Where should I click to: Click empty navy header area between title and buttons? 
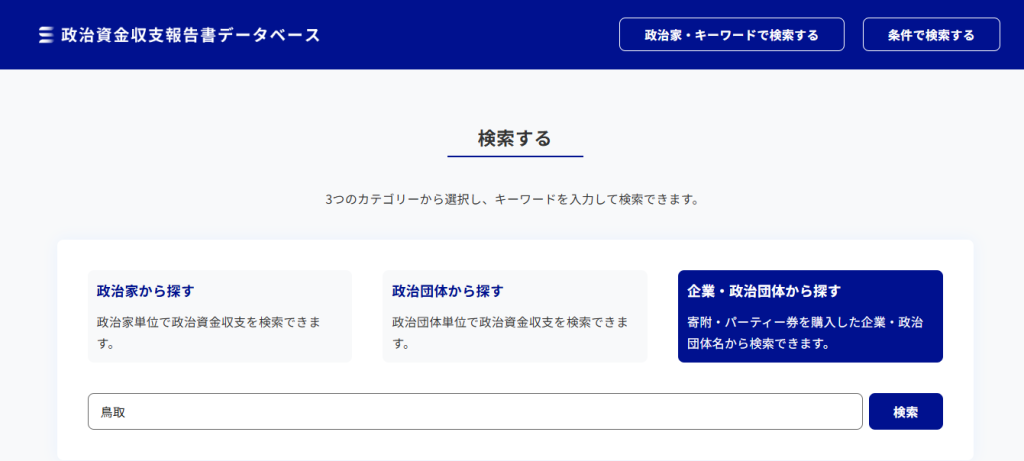pyautogui.click(x=470, y=35)
